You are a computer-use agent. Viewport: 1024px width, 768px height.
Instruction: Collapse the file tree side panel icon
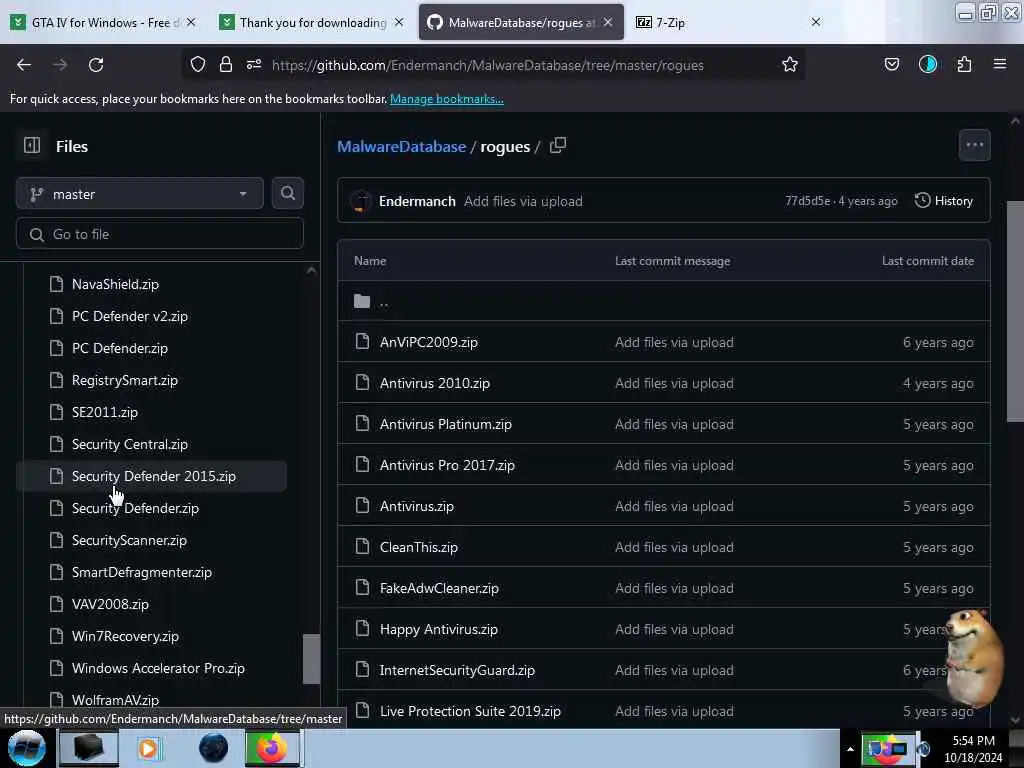click(x=31, y=145)
